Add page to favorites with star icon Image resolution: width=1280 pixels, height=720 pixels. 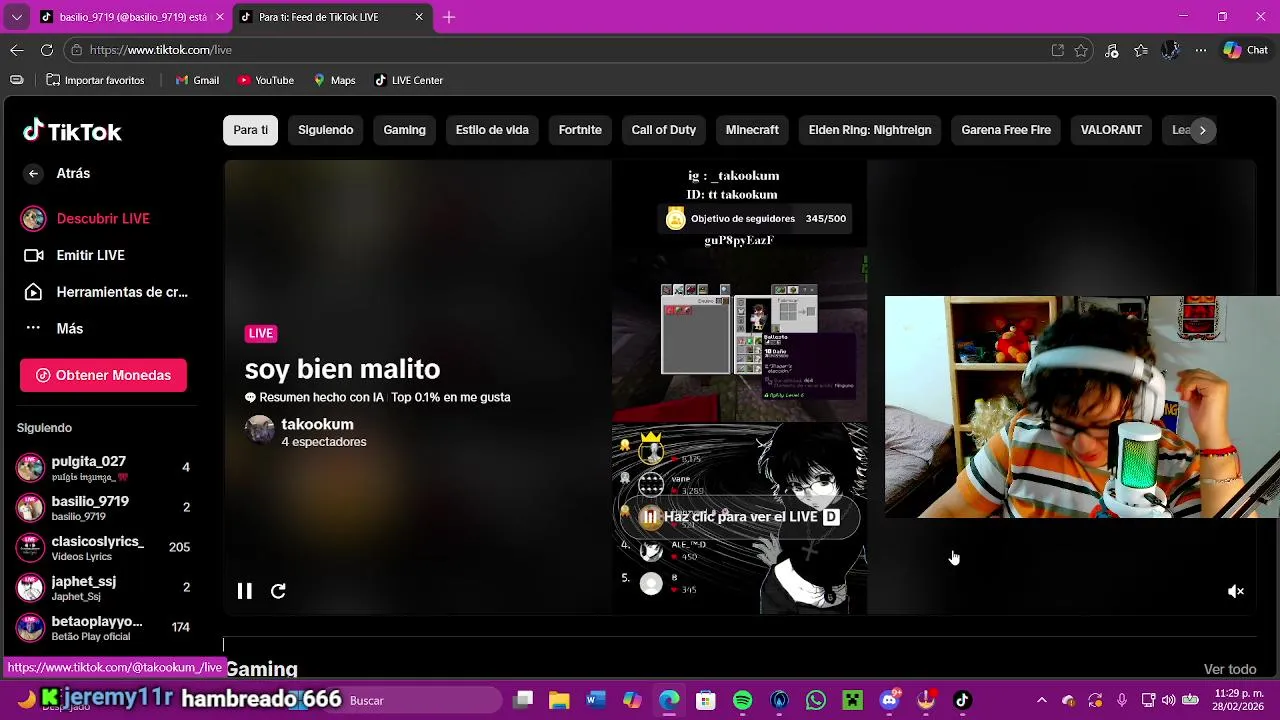pyautogui.click(x=1081, y=50)
